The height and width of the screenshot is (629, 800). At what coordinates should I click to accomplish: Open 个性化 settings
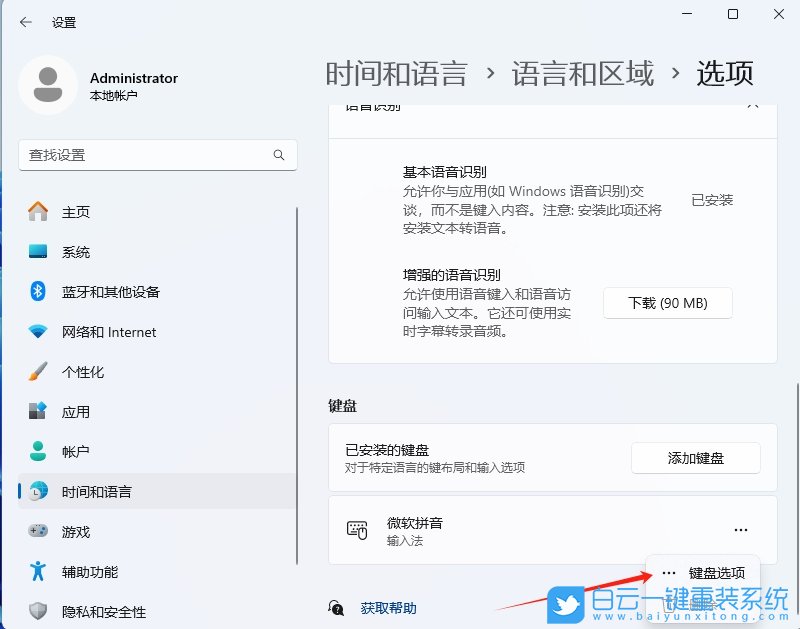pos(76,371)
